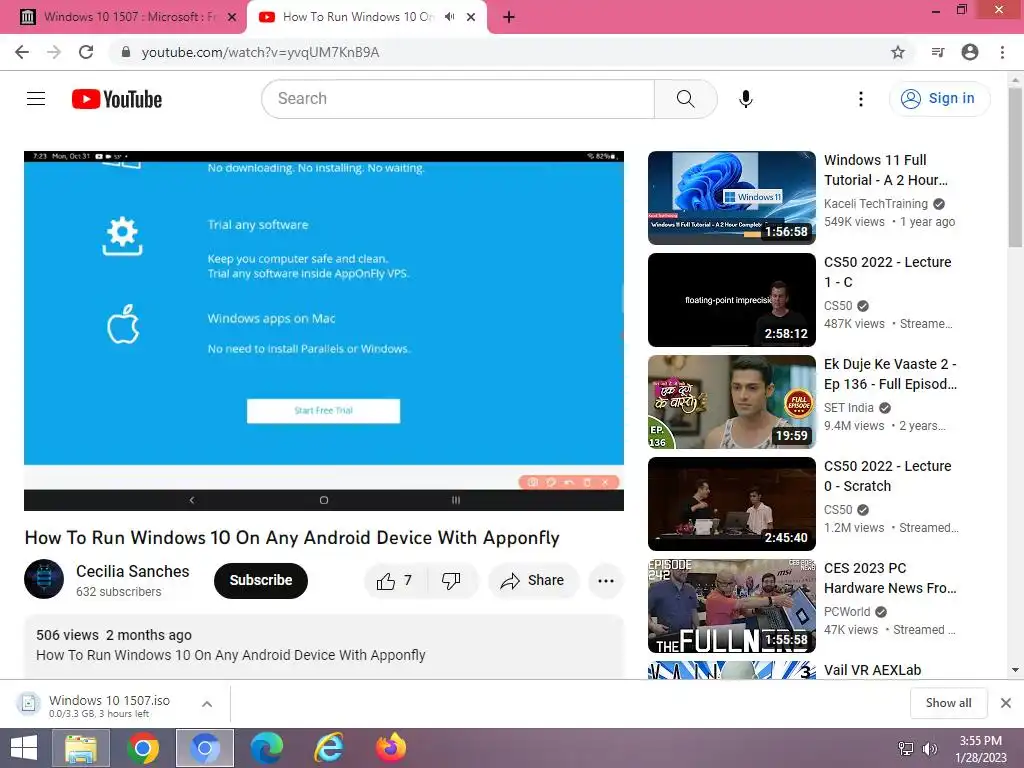The height and width of the screenshot is (768, 1024).
Task: Open Firefox from taskbar
Action: 391,748
